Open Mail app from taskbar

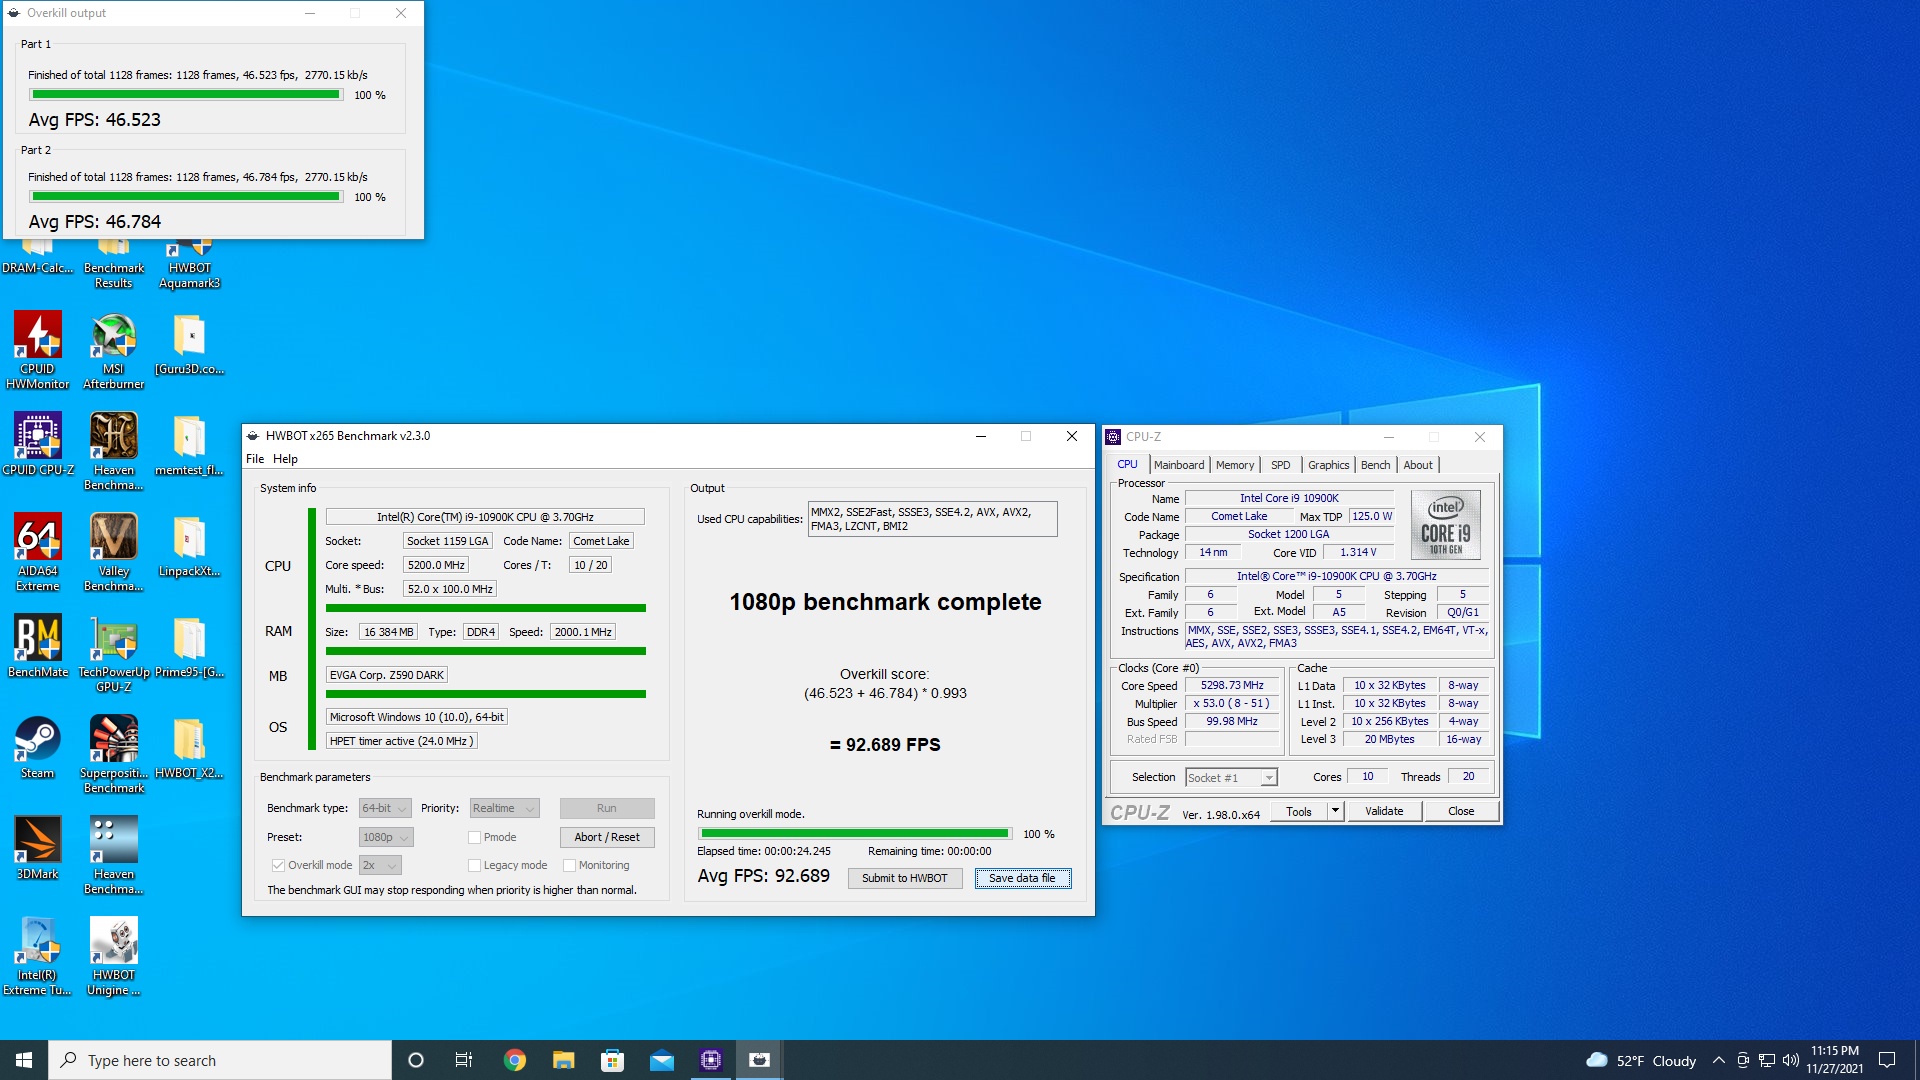pyautogui.click(x=662, y=1060)
